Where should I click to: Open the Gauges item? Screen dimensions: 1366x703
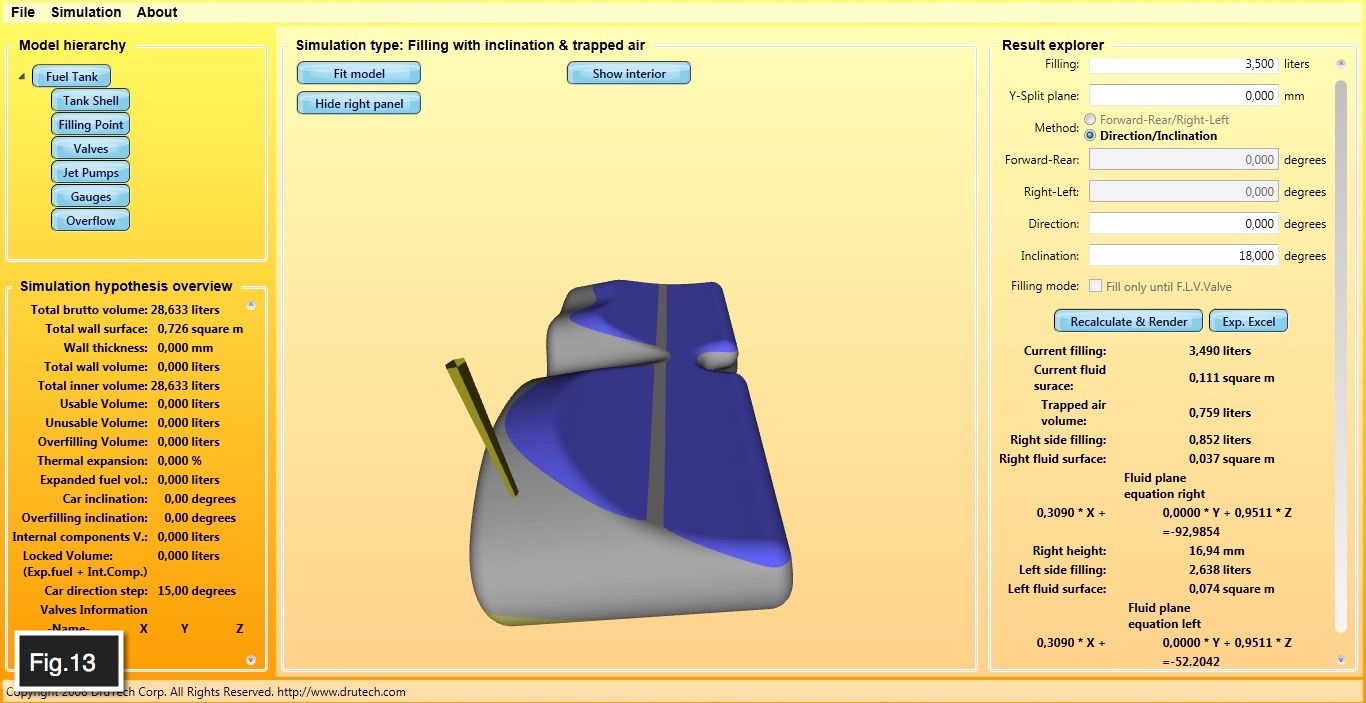pyautogui.click(x=90, y=197)
